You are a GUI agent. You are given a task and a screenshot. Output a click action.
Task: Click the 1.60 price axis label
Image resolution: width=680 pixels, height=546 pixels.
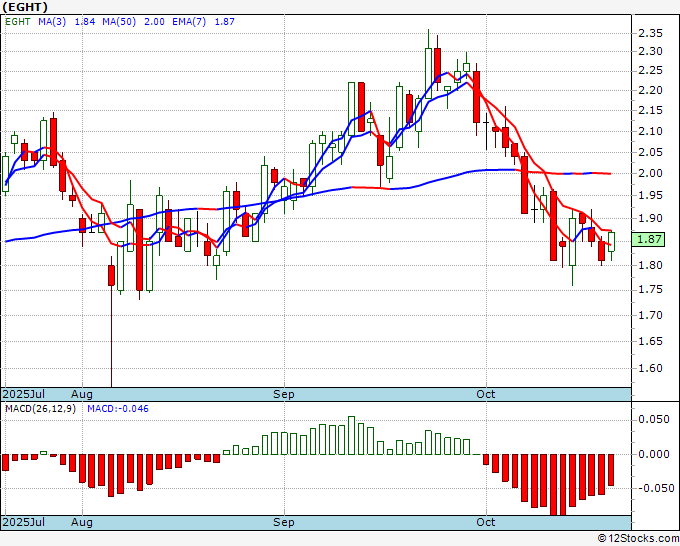[650, 368]
